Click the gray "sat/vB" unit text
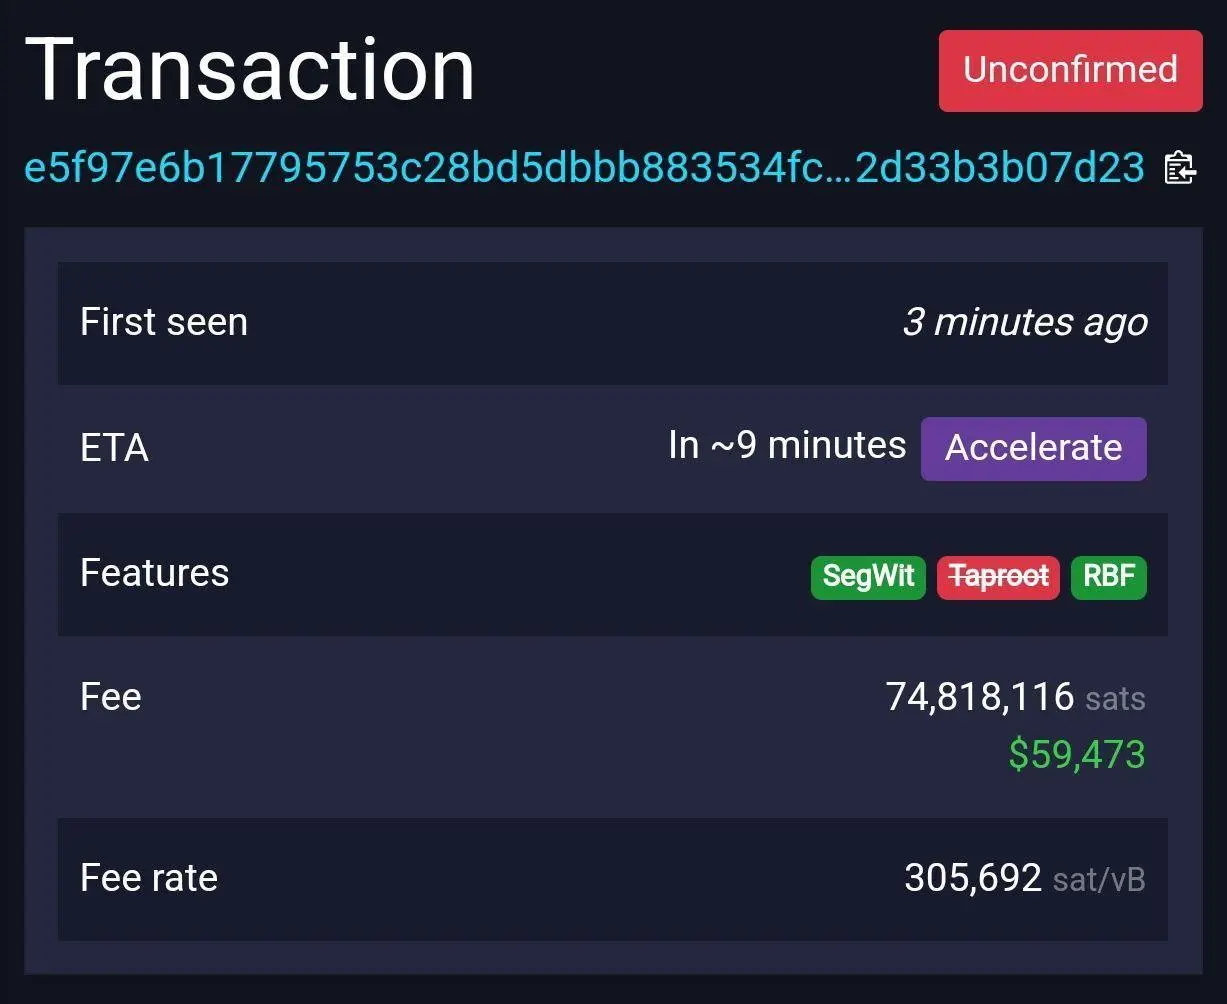Screen dimensions: 1227x1004 pyautogui.click(x=1098, y=879)
